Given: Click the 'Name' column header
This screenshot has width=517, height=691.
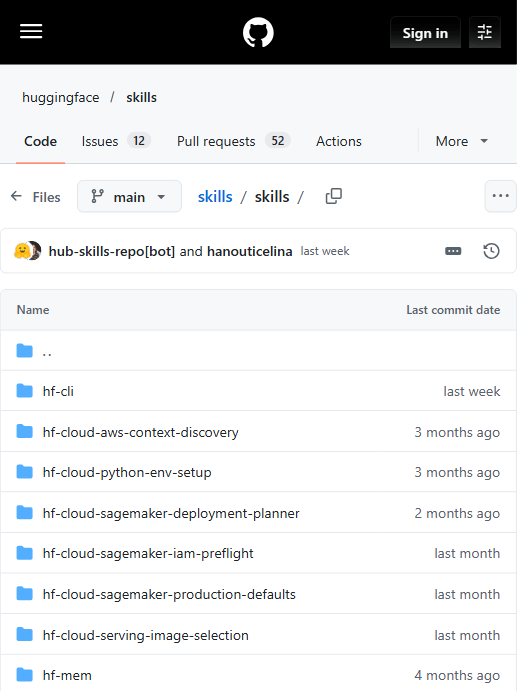Looking at the screenshot, I should point(33,310).
